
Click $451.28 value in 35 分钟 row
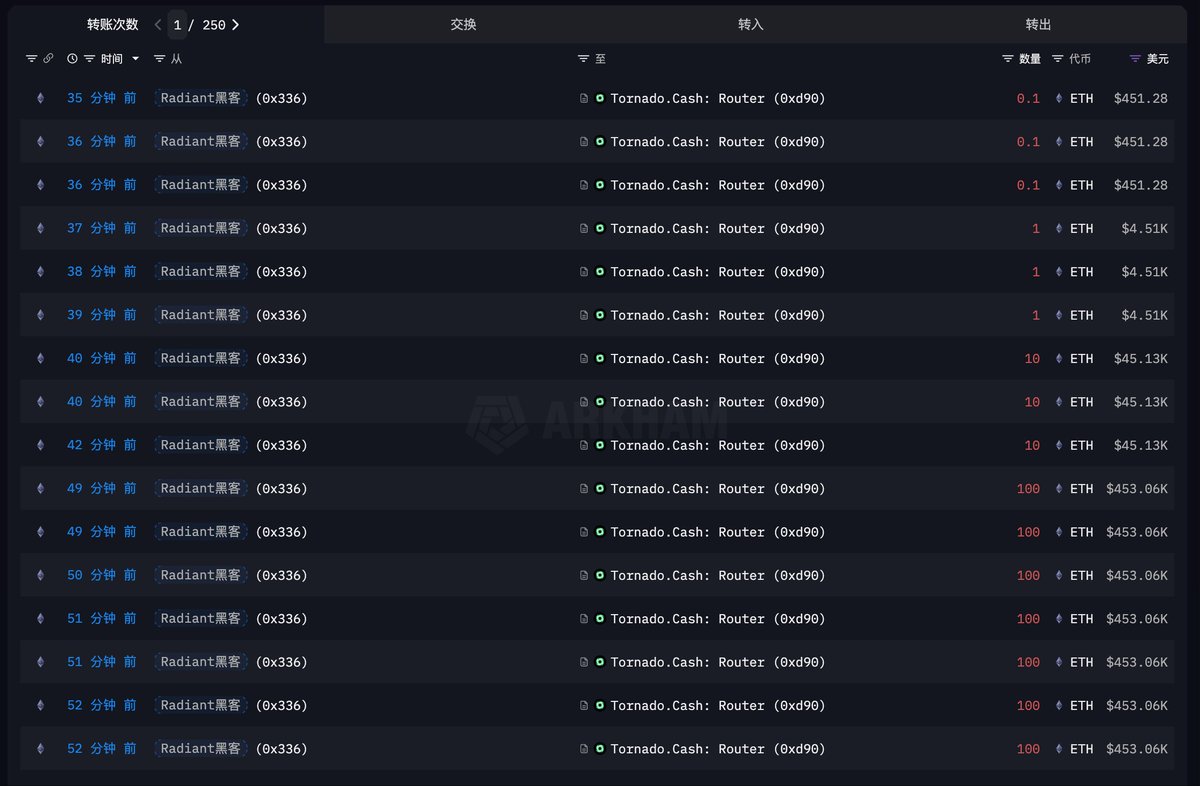coord(1141,98)
